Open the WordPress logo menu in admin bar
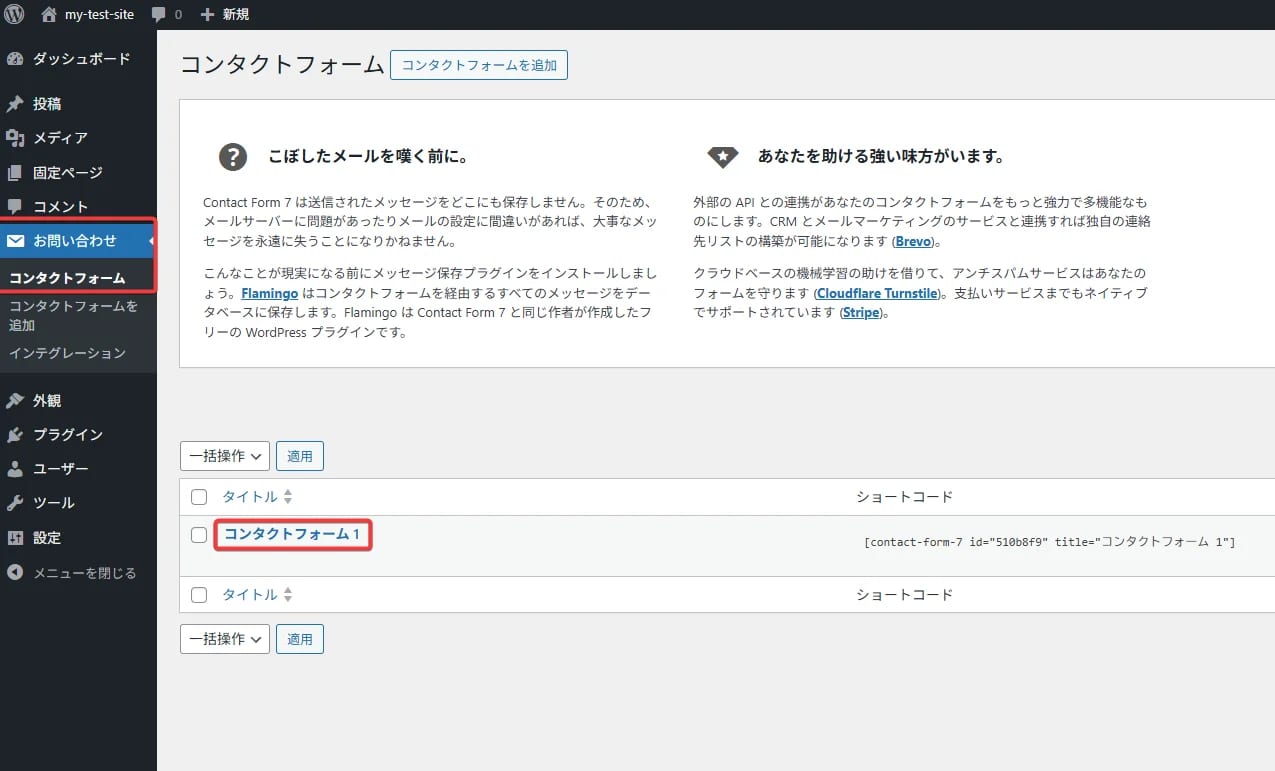The image size is (1275, 771). point(14,14)
